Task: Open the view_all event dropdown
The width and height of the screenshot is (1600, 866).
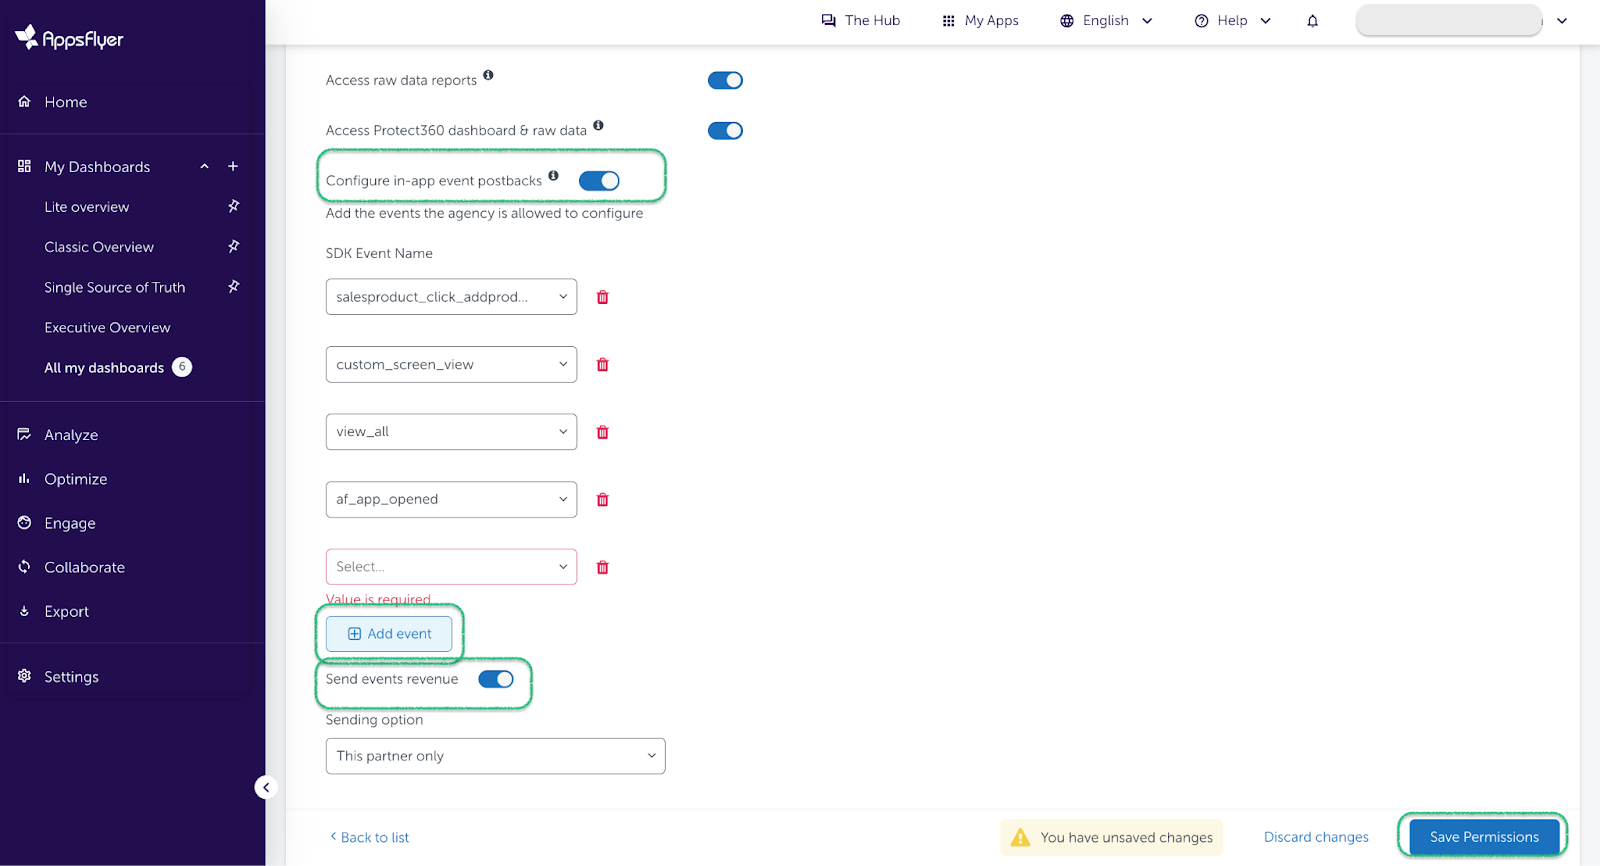Action: click(451, 431)
